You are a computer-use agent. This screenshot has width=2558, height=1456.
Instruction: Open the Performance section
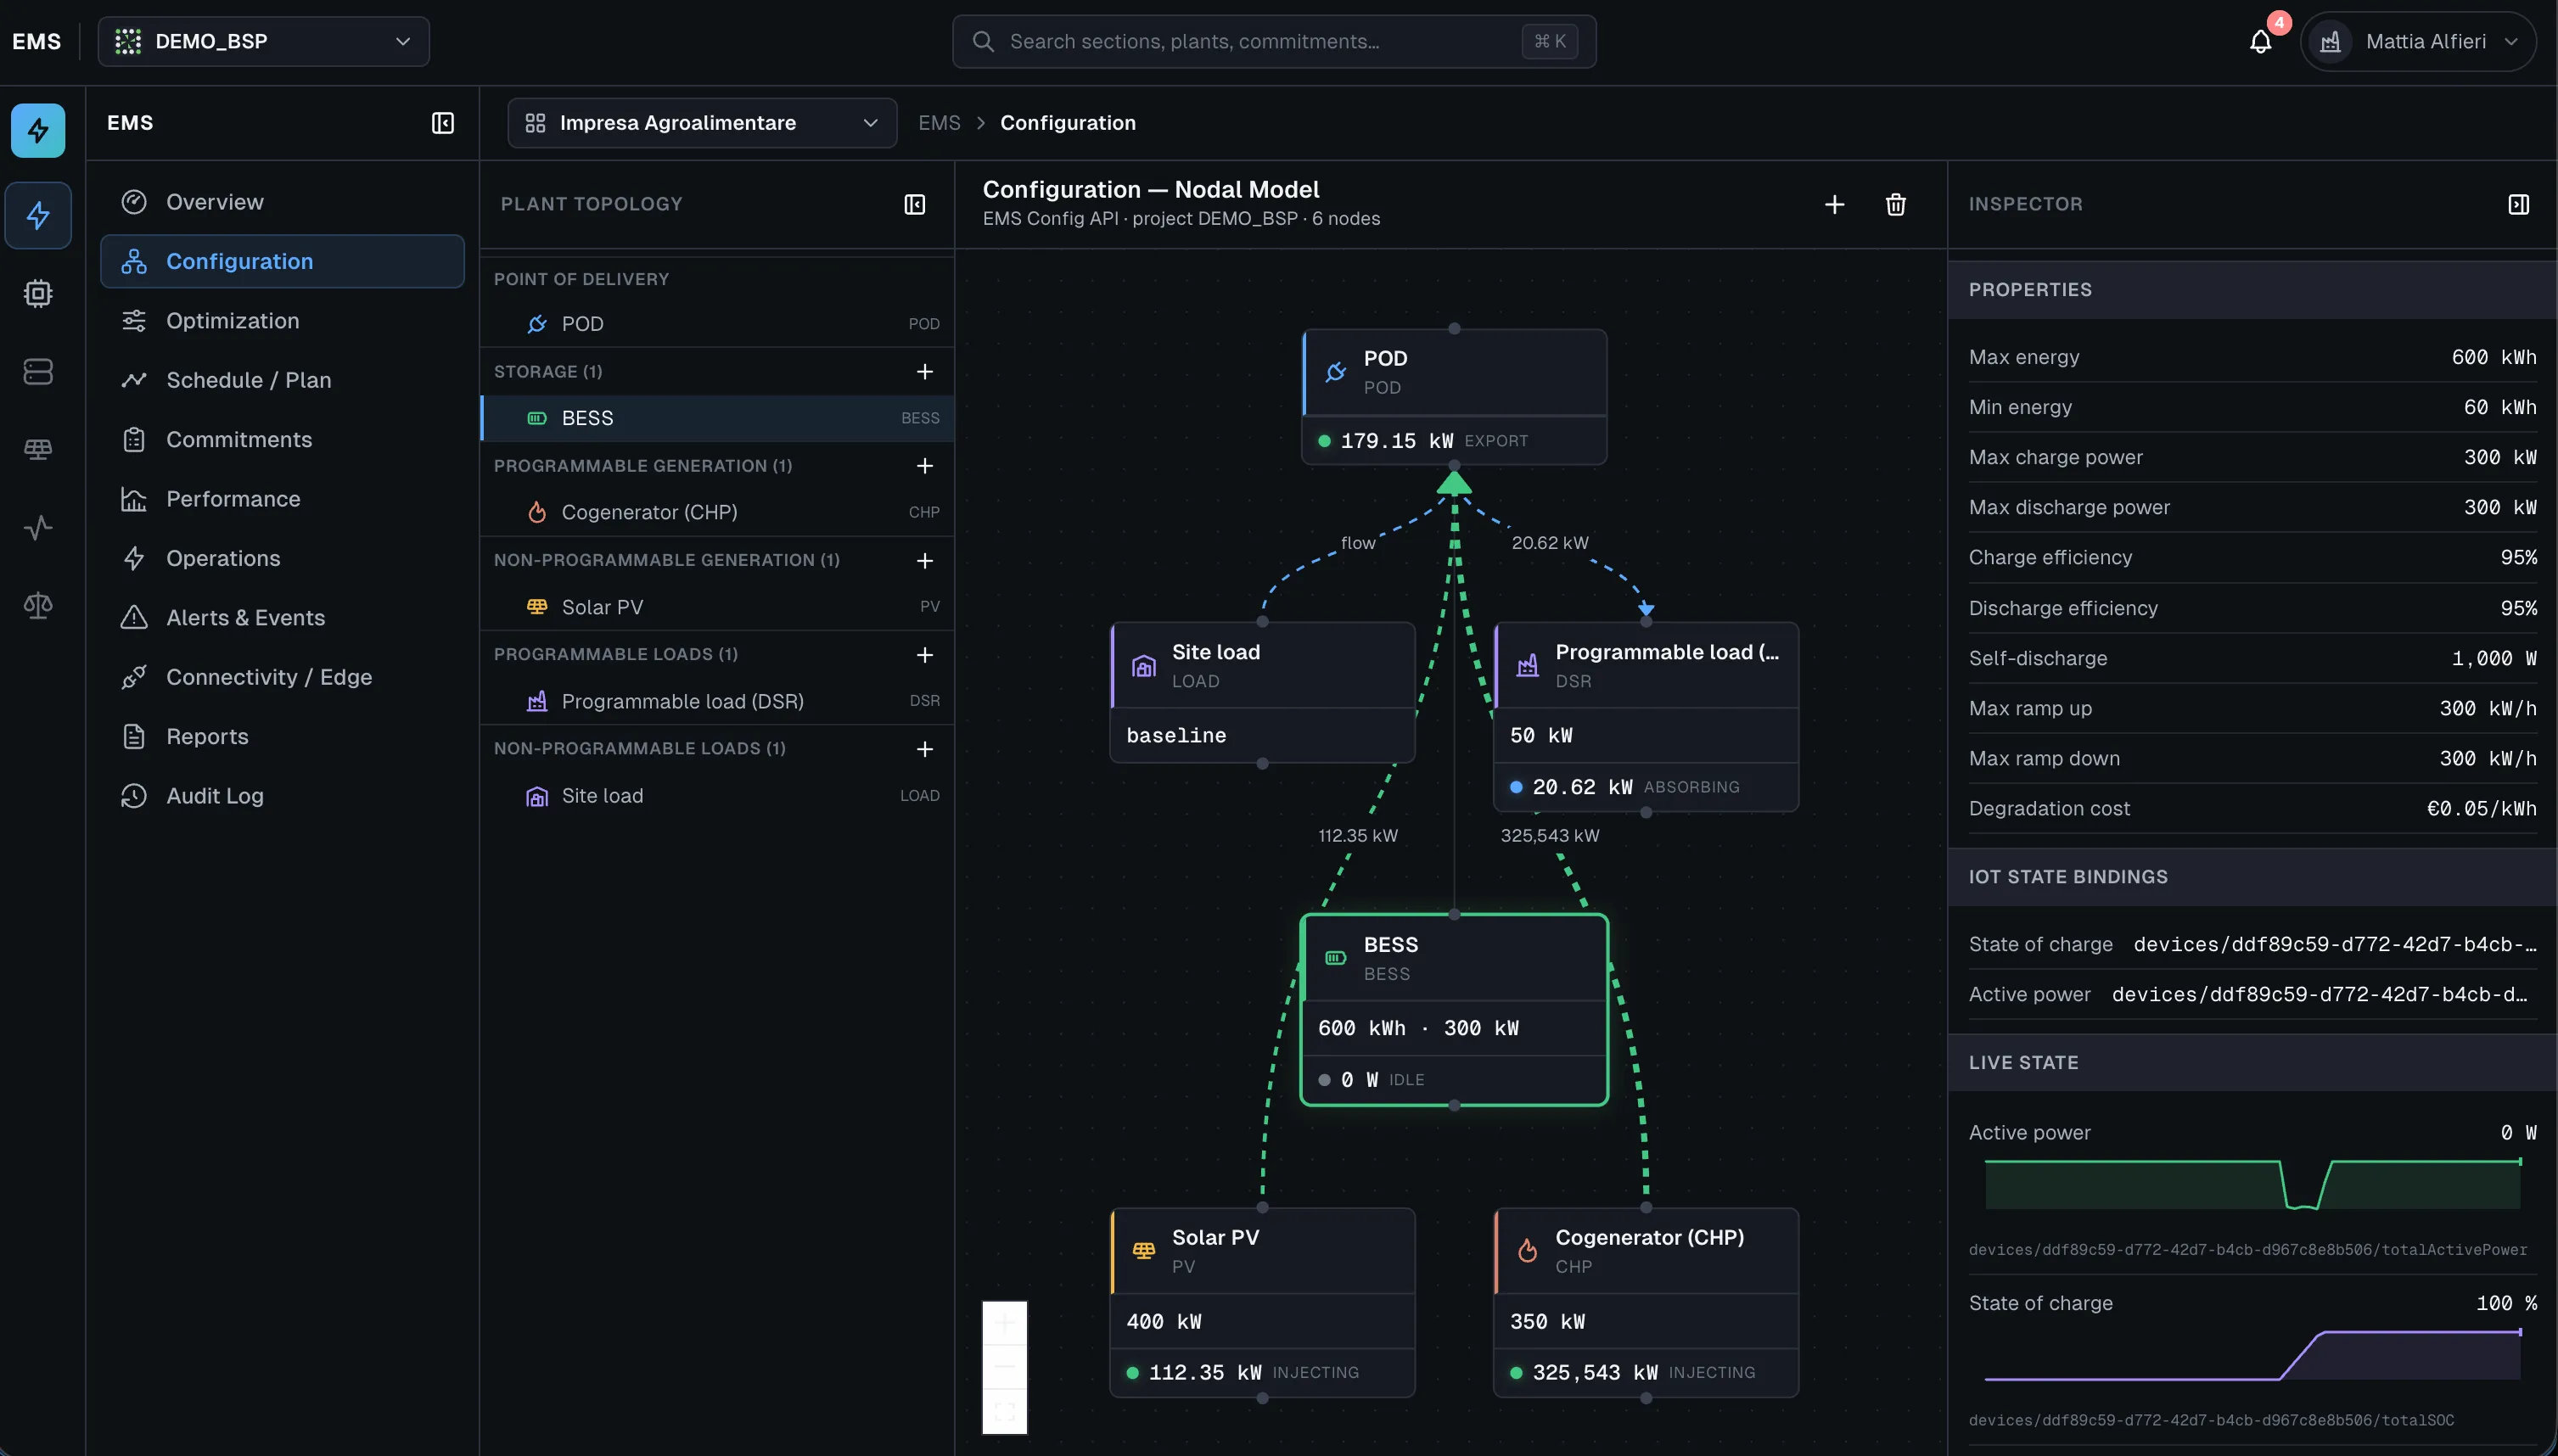click(282, 499)
